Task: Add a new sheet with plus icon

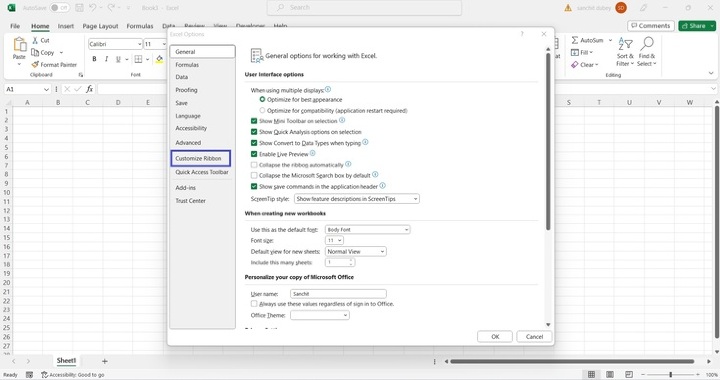Action: pos(105,361)
